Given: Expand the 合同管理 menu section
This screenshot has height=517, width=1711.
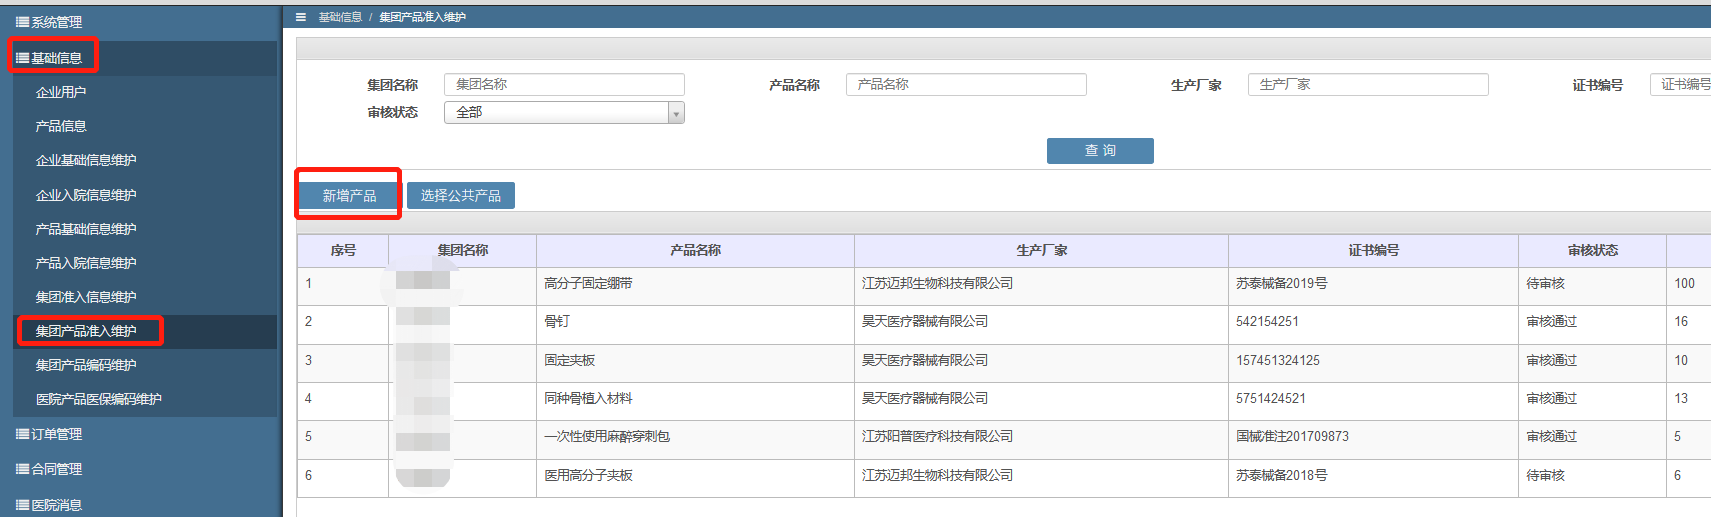Looking at the screenshot, I should 49,469.
